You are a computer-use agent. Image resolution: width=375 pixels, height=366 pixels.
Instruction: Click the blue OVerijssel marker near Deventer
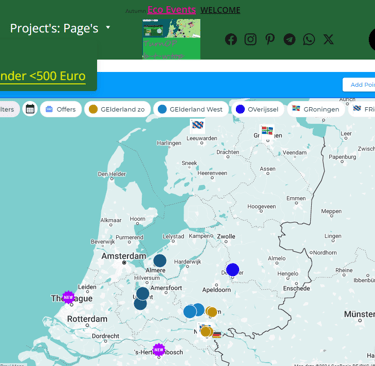coord(233,270)
